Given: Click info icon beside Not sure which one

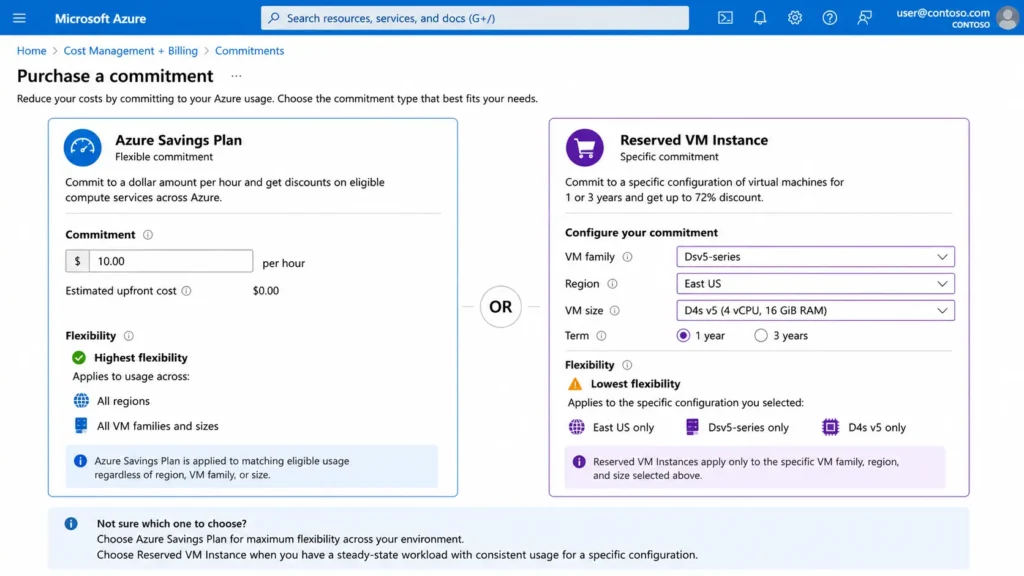Looking at the screenshot, I should click(x=71, y=524).
